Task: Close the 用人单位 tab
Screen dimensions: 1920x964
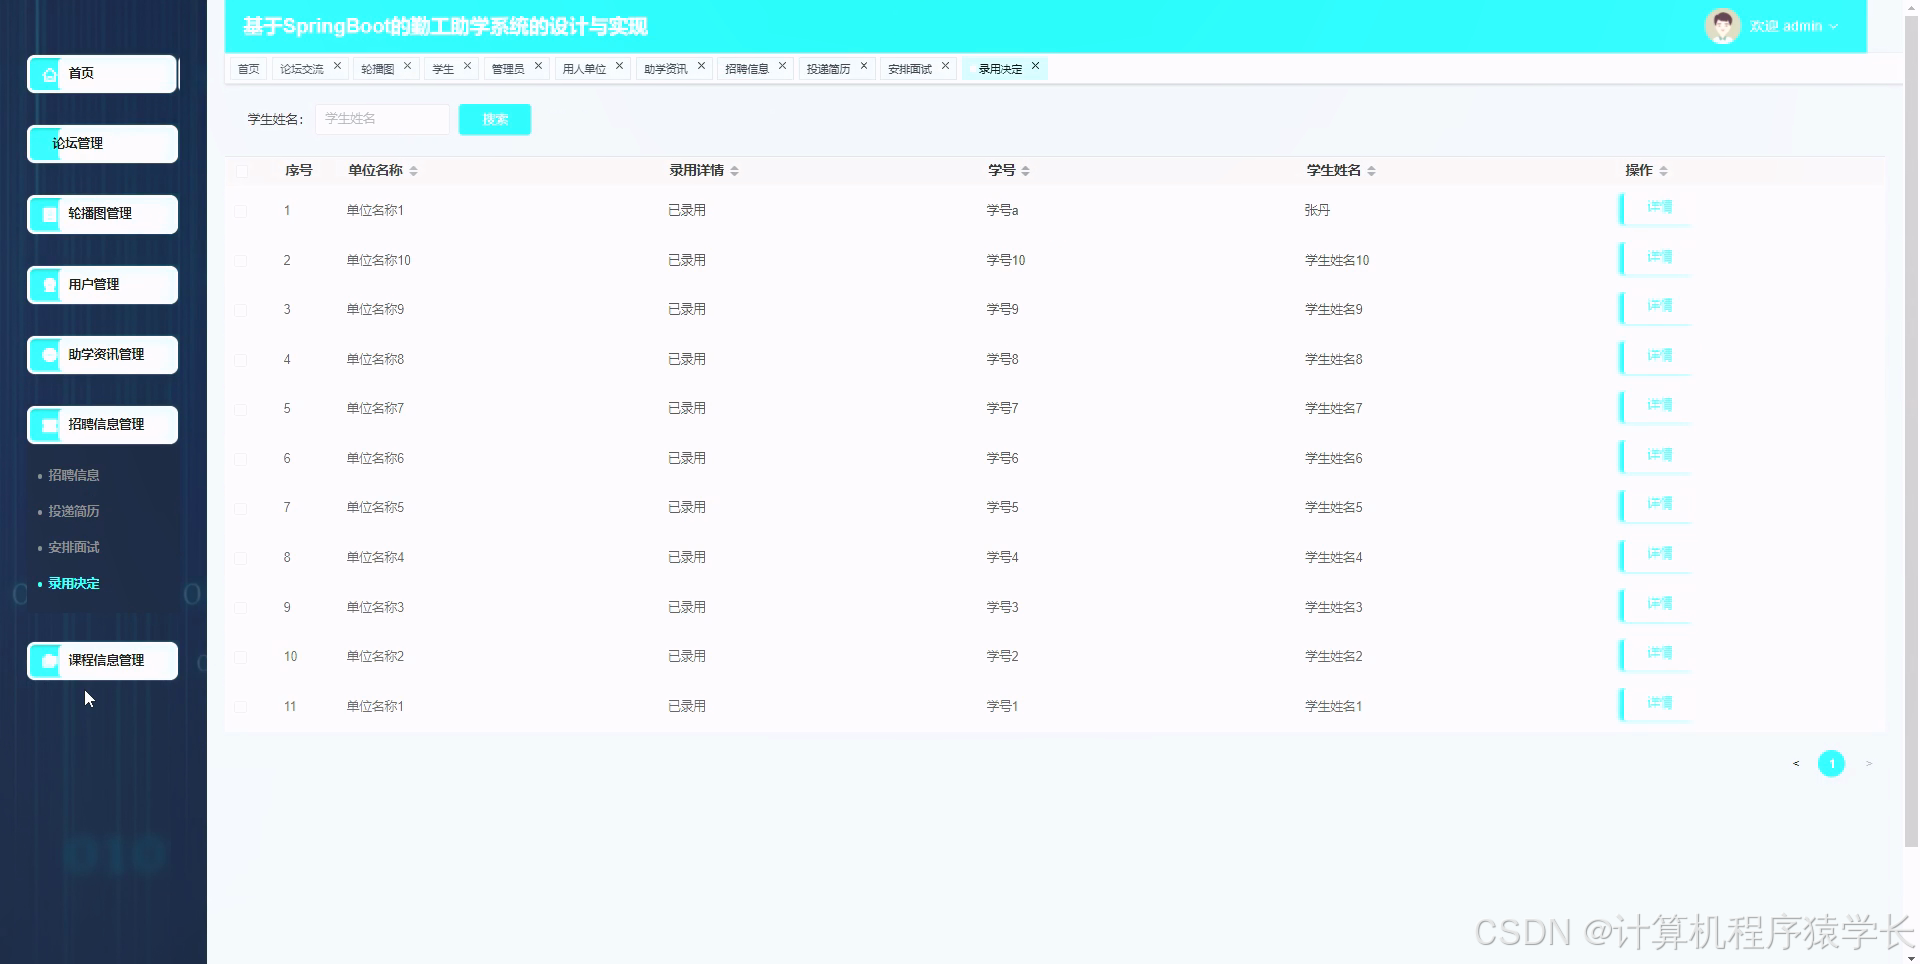Action: point(620,66)
